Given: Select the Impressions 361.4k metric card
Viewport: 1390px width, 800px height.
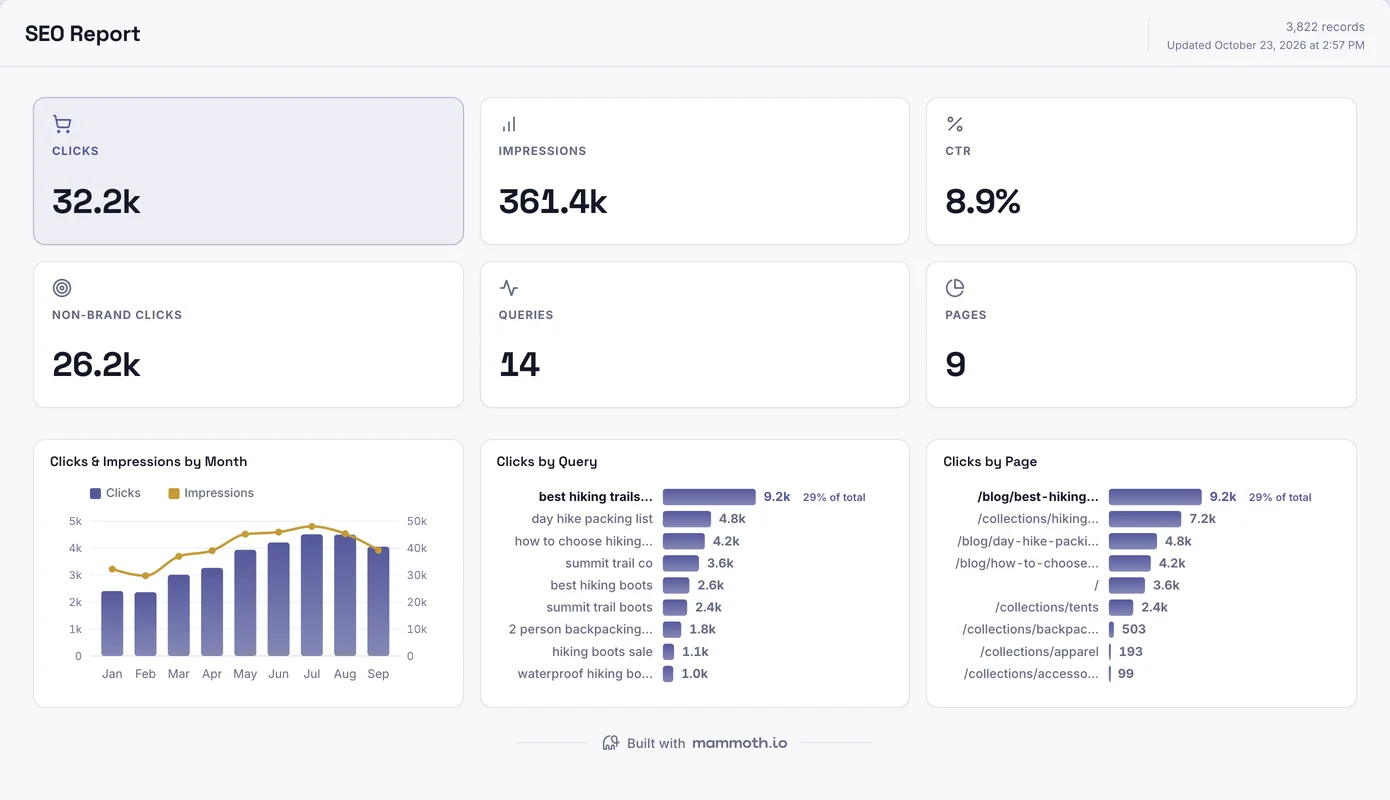Looking at the screenshot, I should [x=695, y=171].
